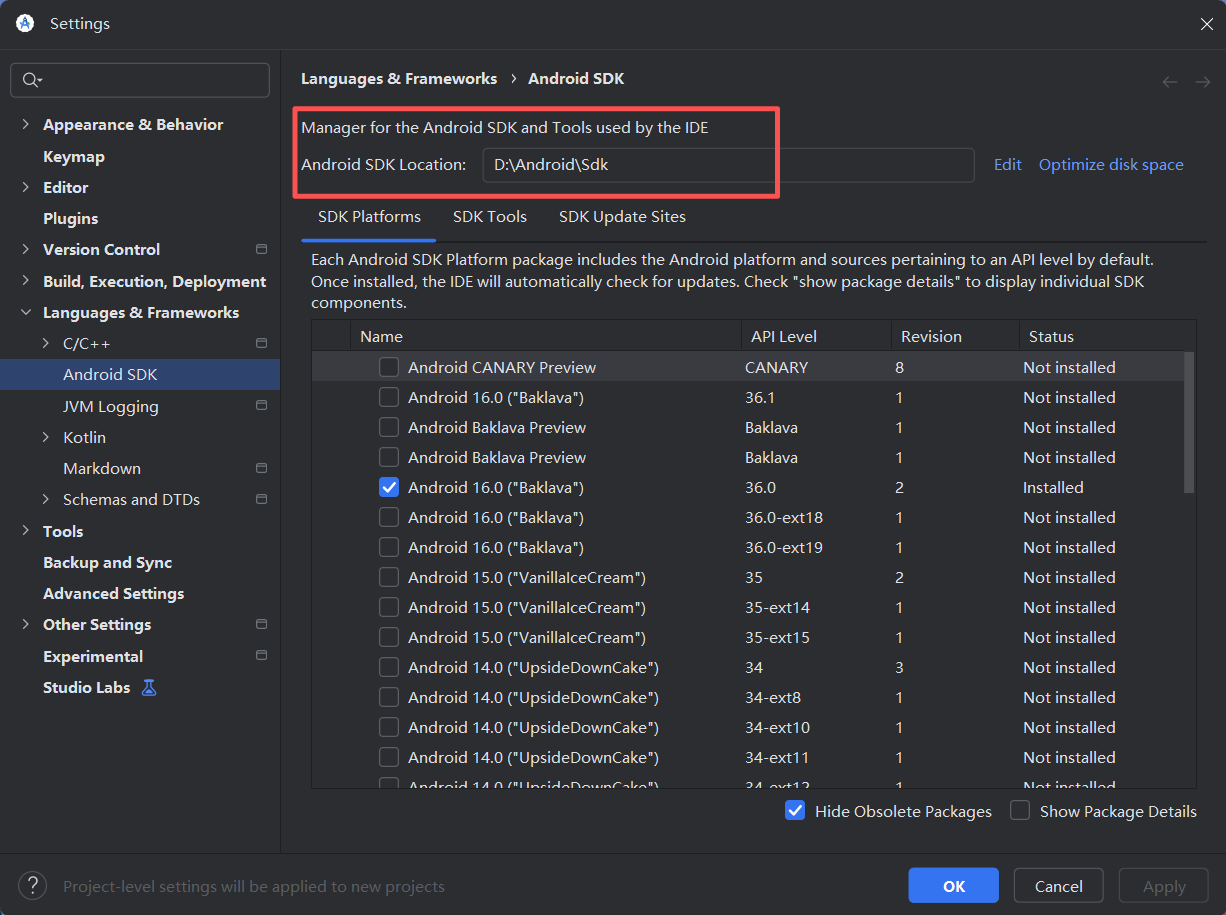Image resolution: width=1226 pixels, height=915 pixels.
Task: Click the Android Studio logo icon
Action: [x=26, y=23]
